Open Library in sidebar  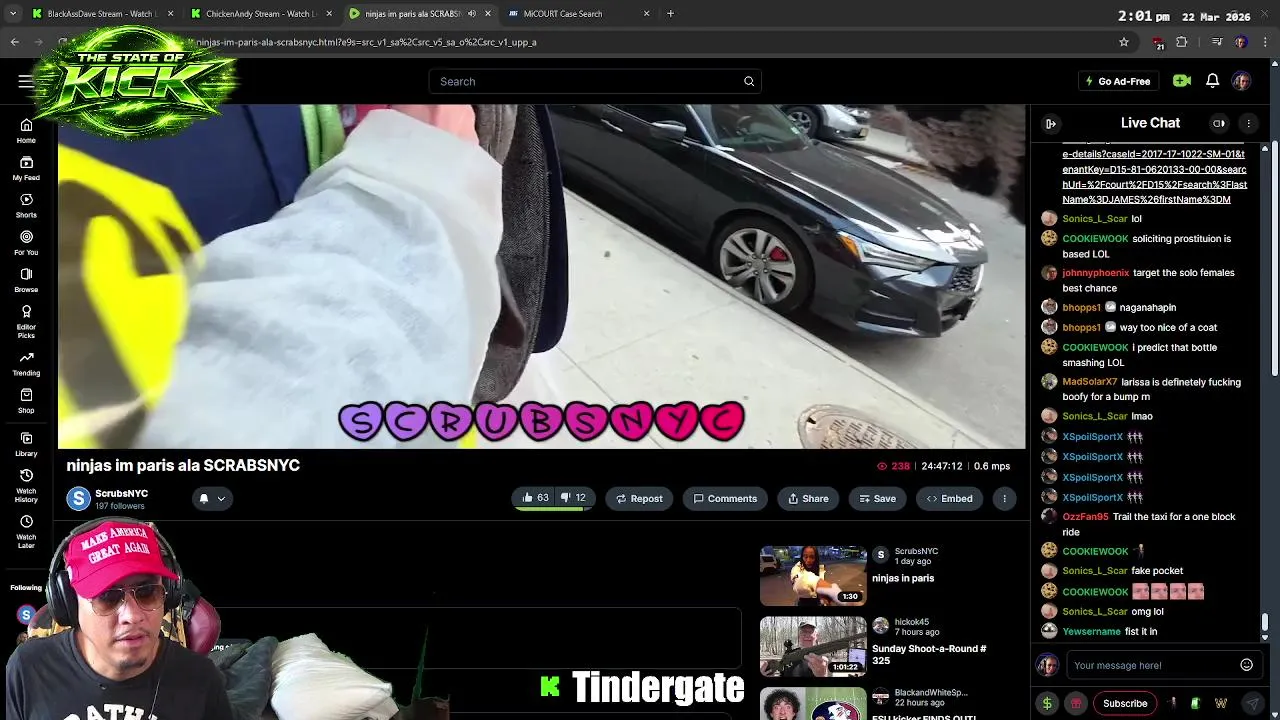click(26, 444)
